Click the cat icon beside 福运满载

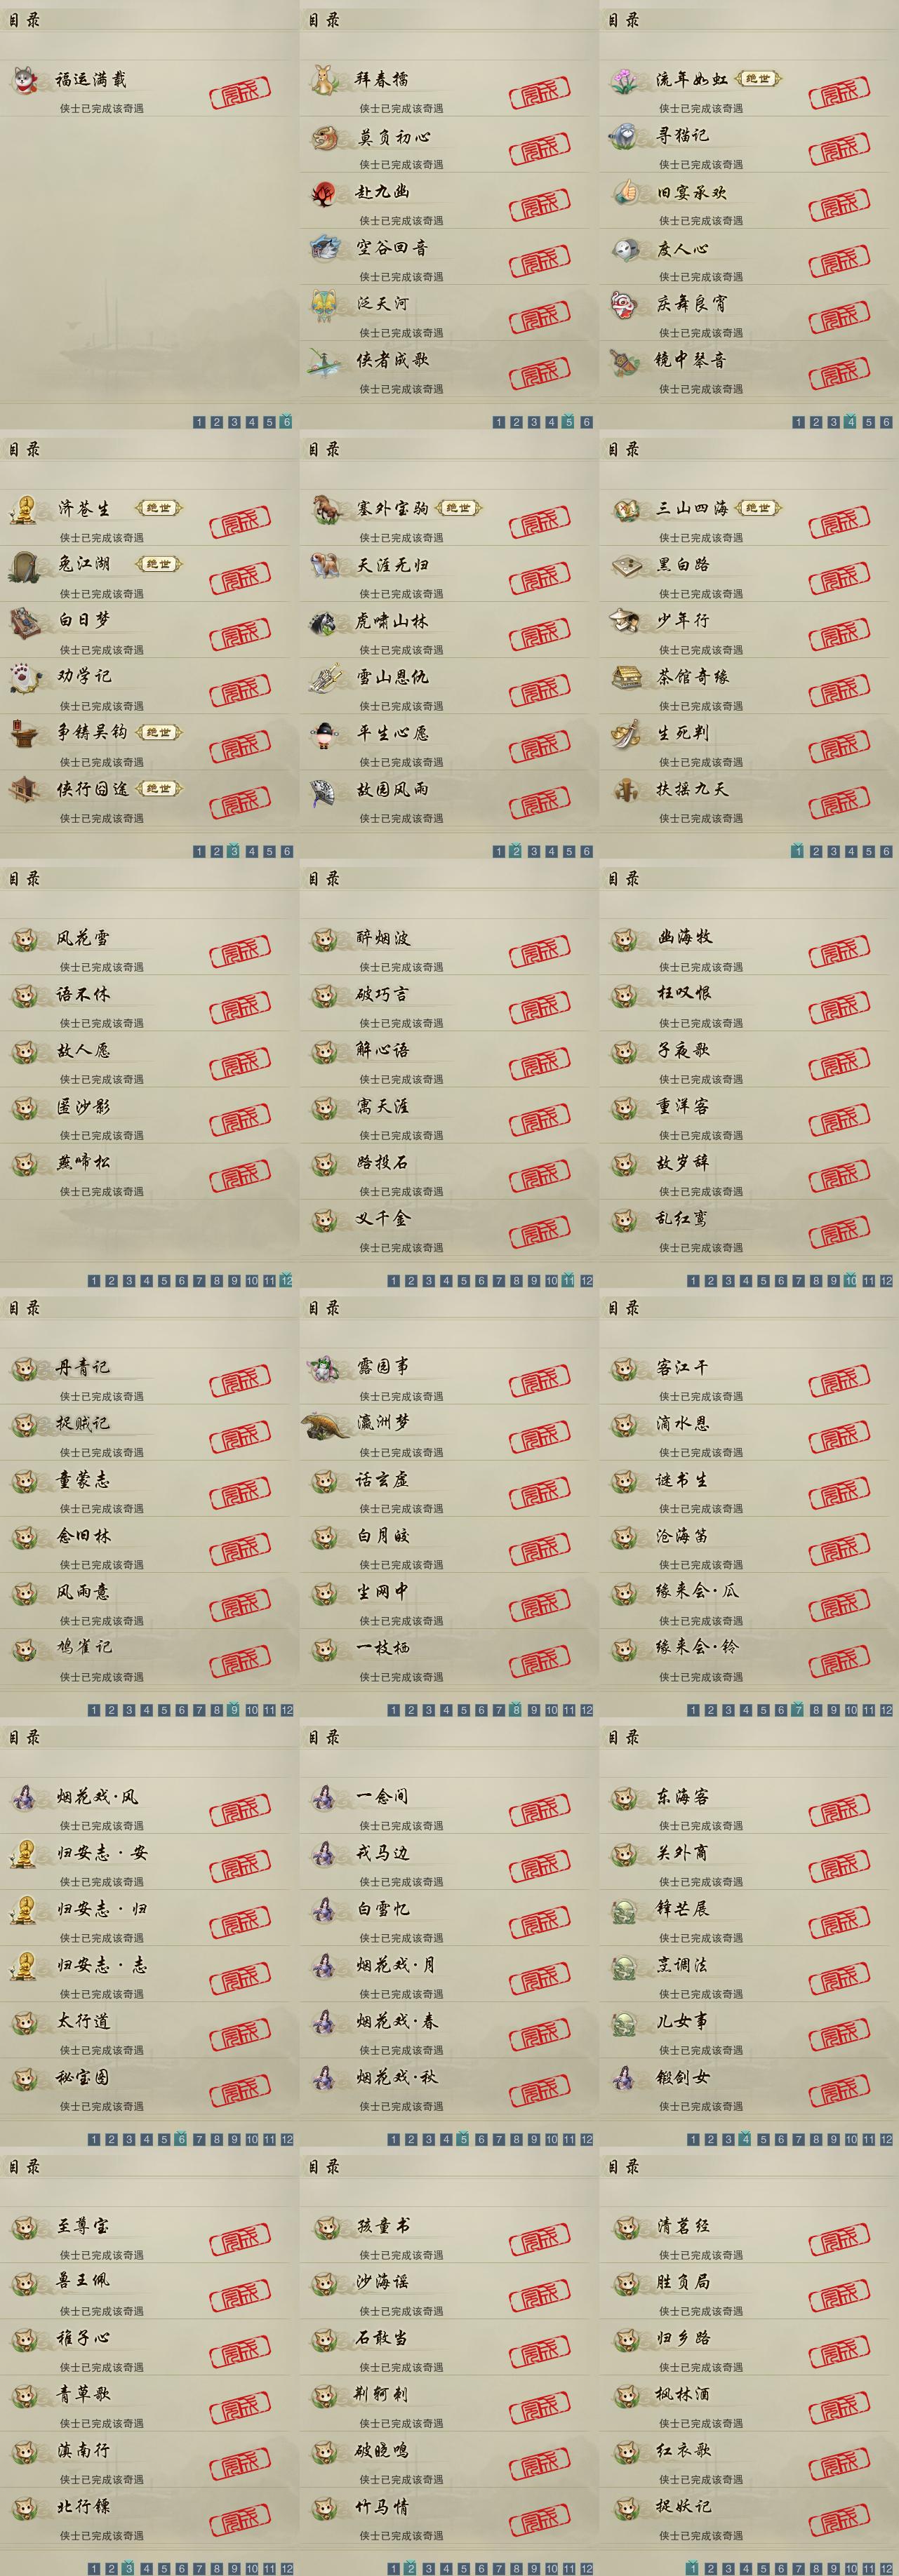point(25,80)
